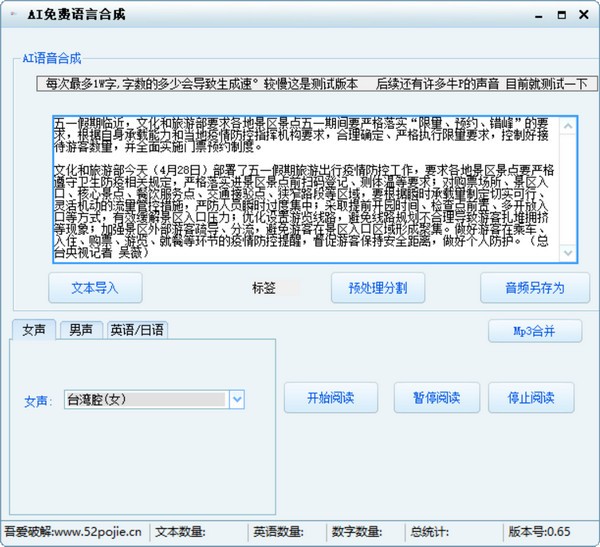Click the 数字数量 status entry

(357, 532)
